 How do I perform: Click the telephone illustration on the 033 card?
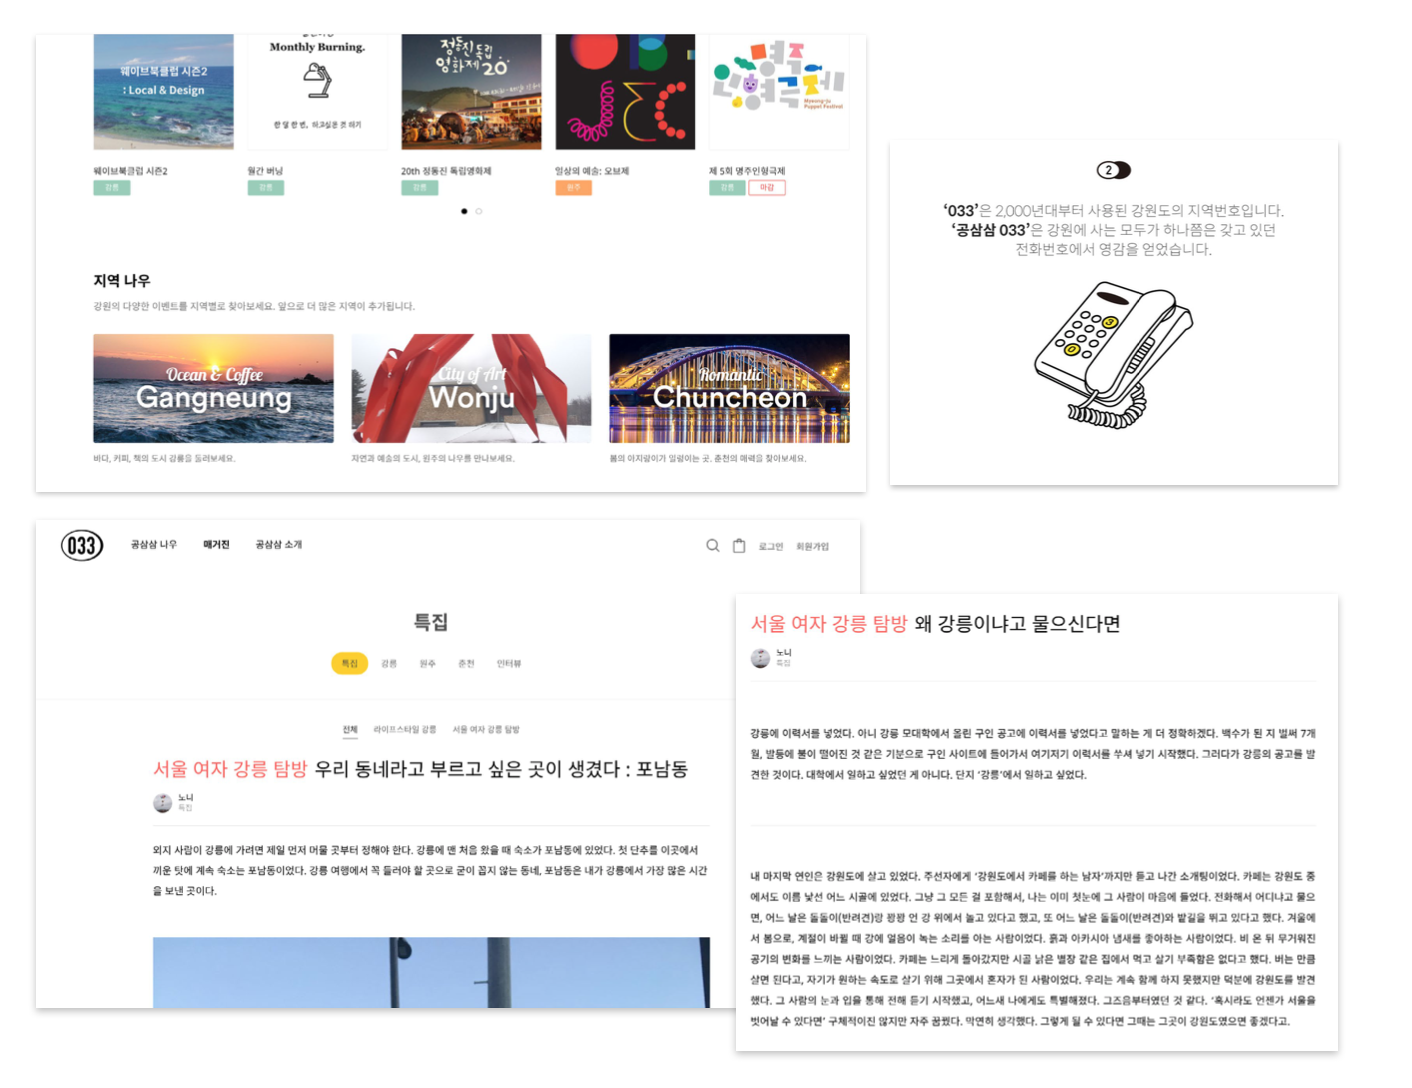pos(1113,354)
